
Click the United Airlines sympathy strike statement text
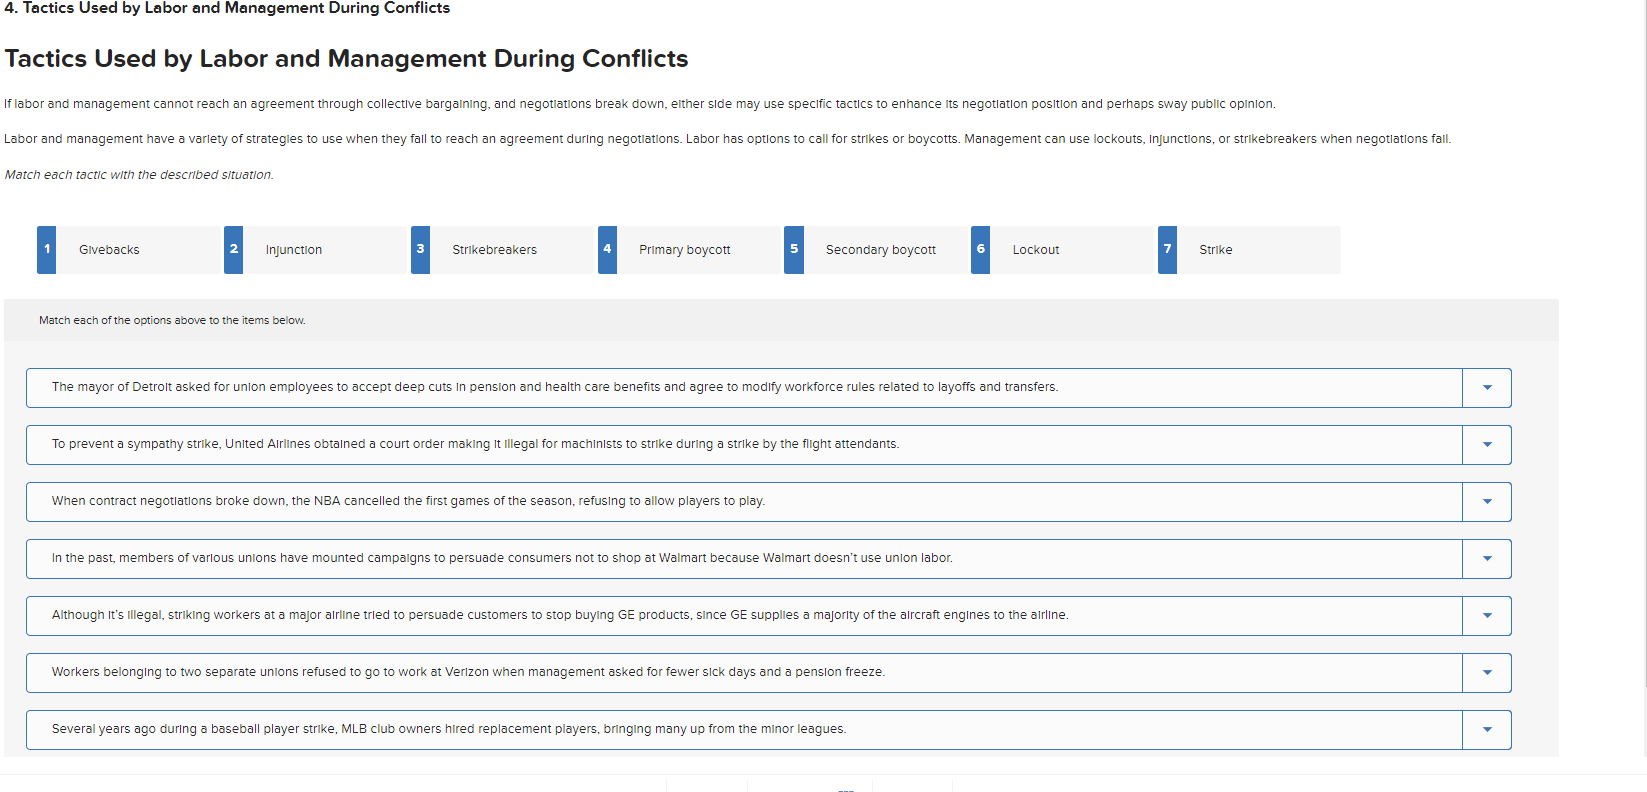click(x=475, y=444)
